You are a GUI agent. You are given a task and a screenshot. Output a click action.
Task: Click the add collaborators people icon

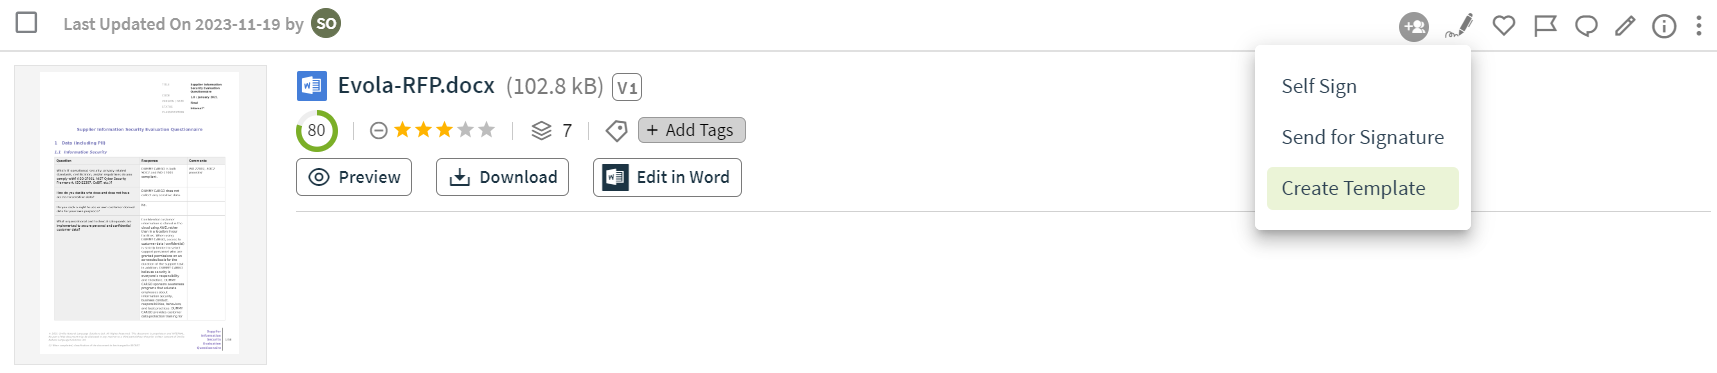pos(1414,27)
